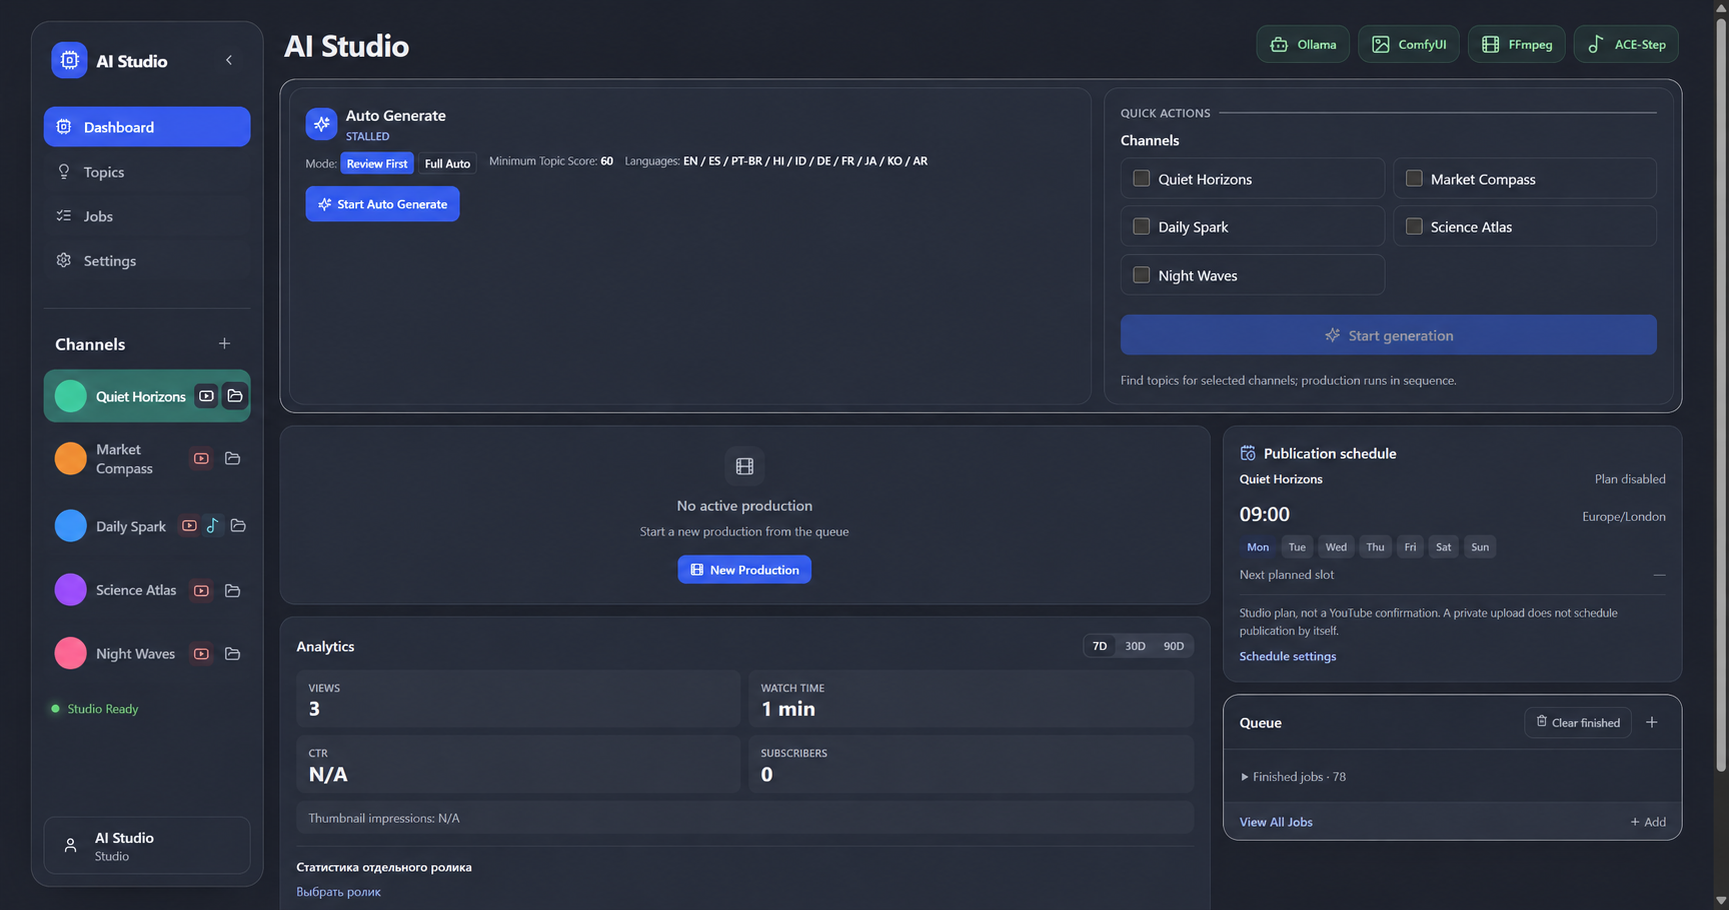The width and height of the screenshot is (1729, 910).
Task: Go to Topics in sidebar
Action: coord(147,172)
